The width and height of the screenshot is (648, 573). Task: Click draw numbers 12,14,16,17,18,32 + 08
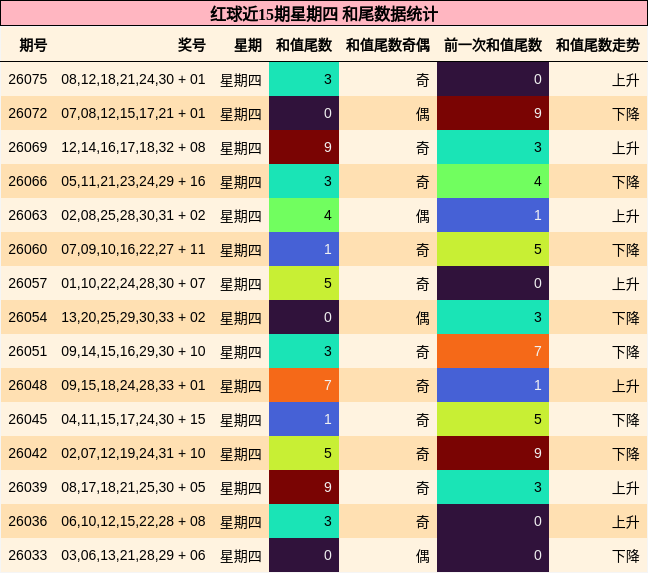coord(133,147)
